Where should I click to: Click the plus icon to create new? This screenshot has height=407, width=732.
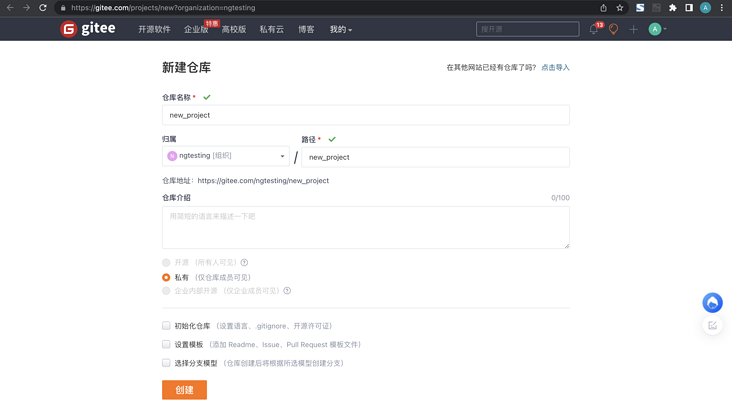coord(633,30)
